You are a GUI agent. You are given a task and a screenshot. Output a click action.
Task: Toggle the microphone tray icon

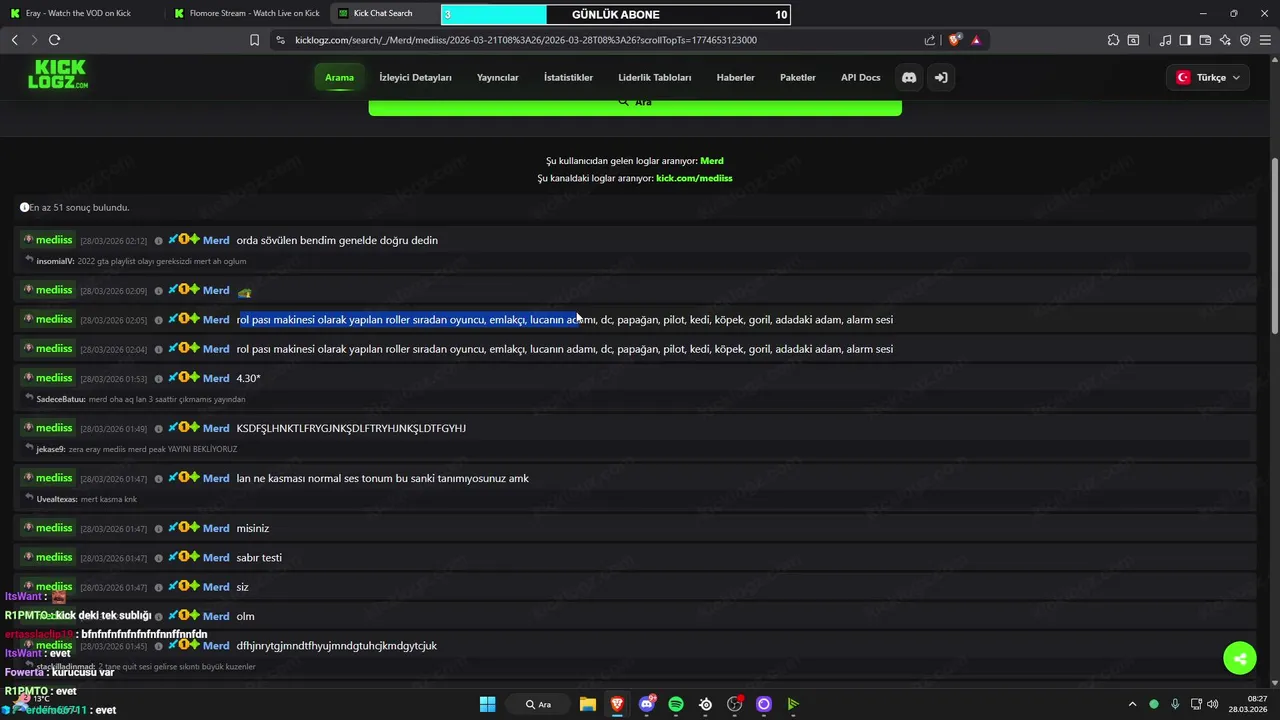pos(1175,704)
